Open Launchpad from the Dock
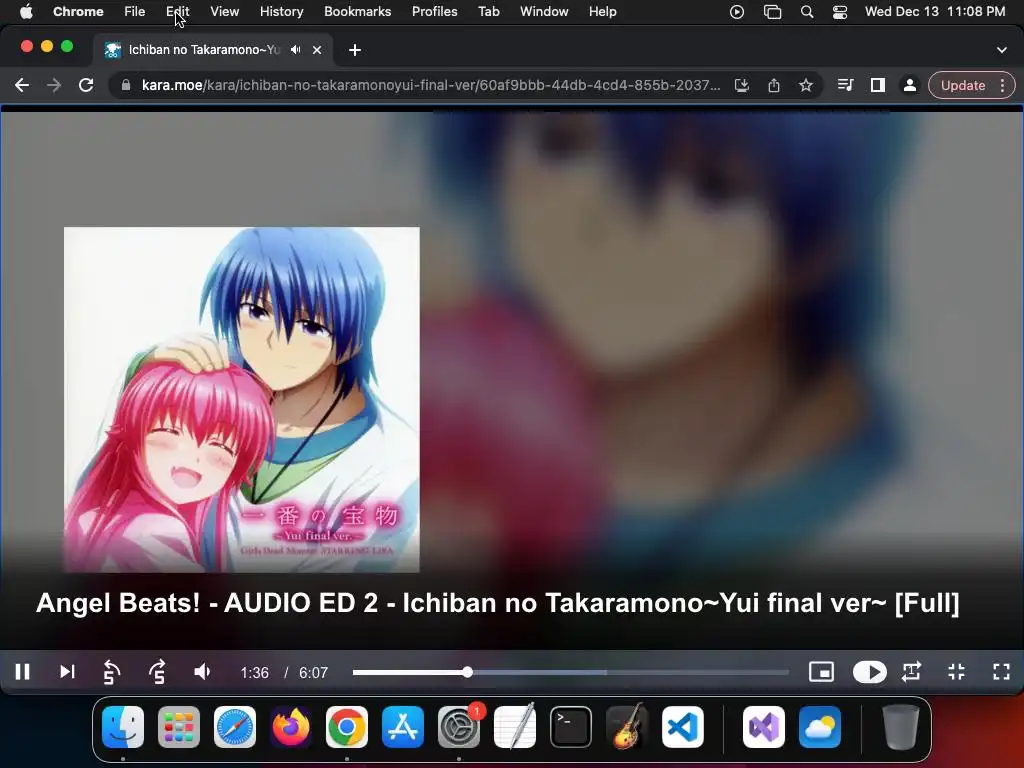1024x768 pixels. click(179, 727)
